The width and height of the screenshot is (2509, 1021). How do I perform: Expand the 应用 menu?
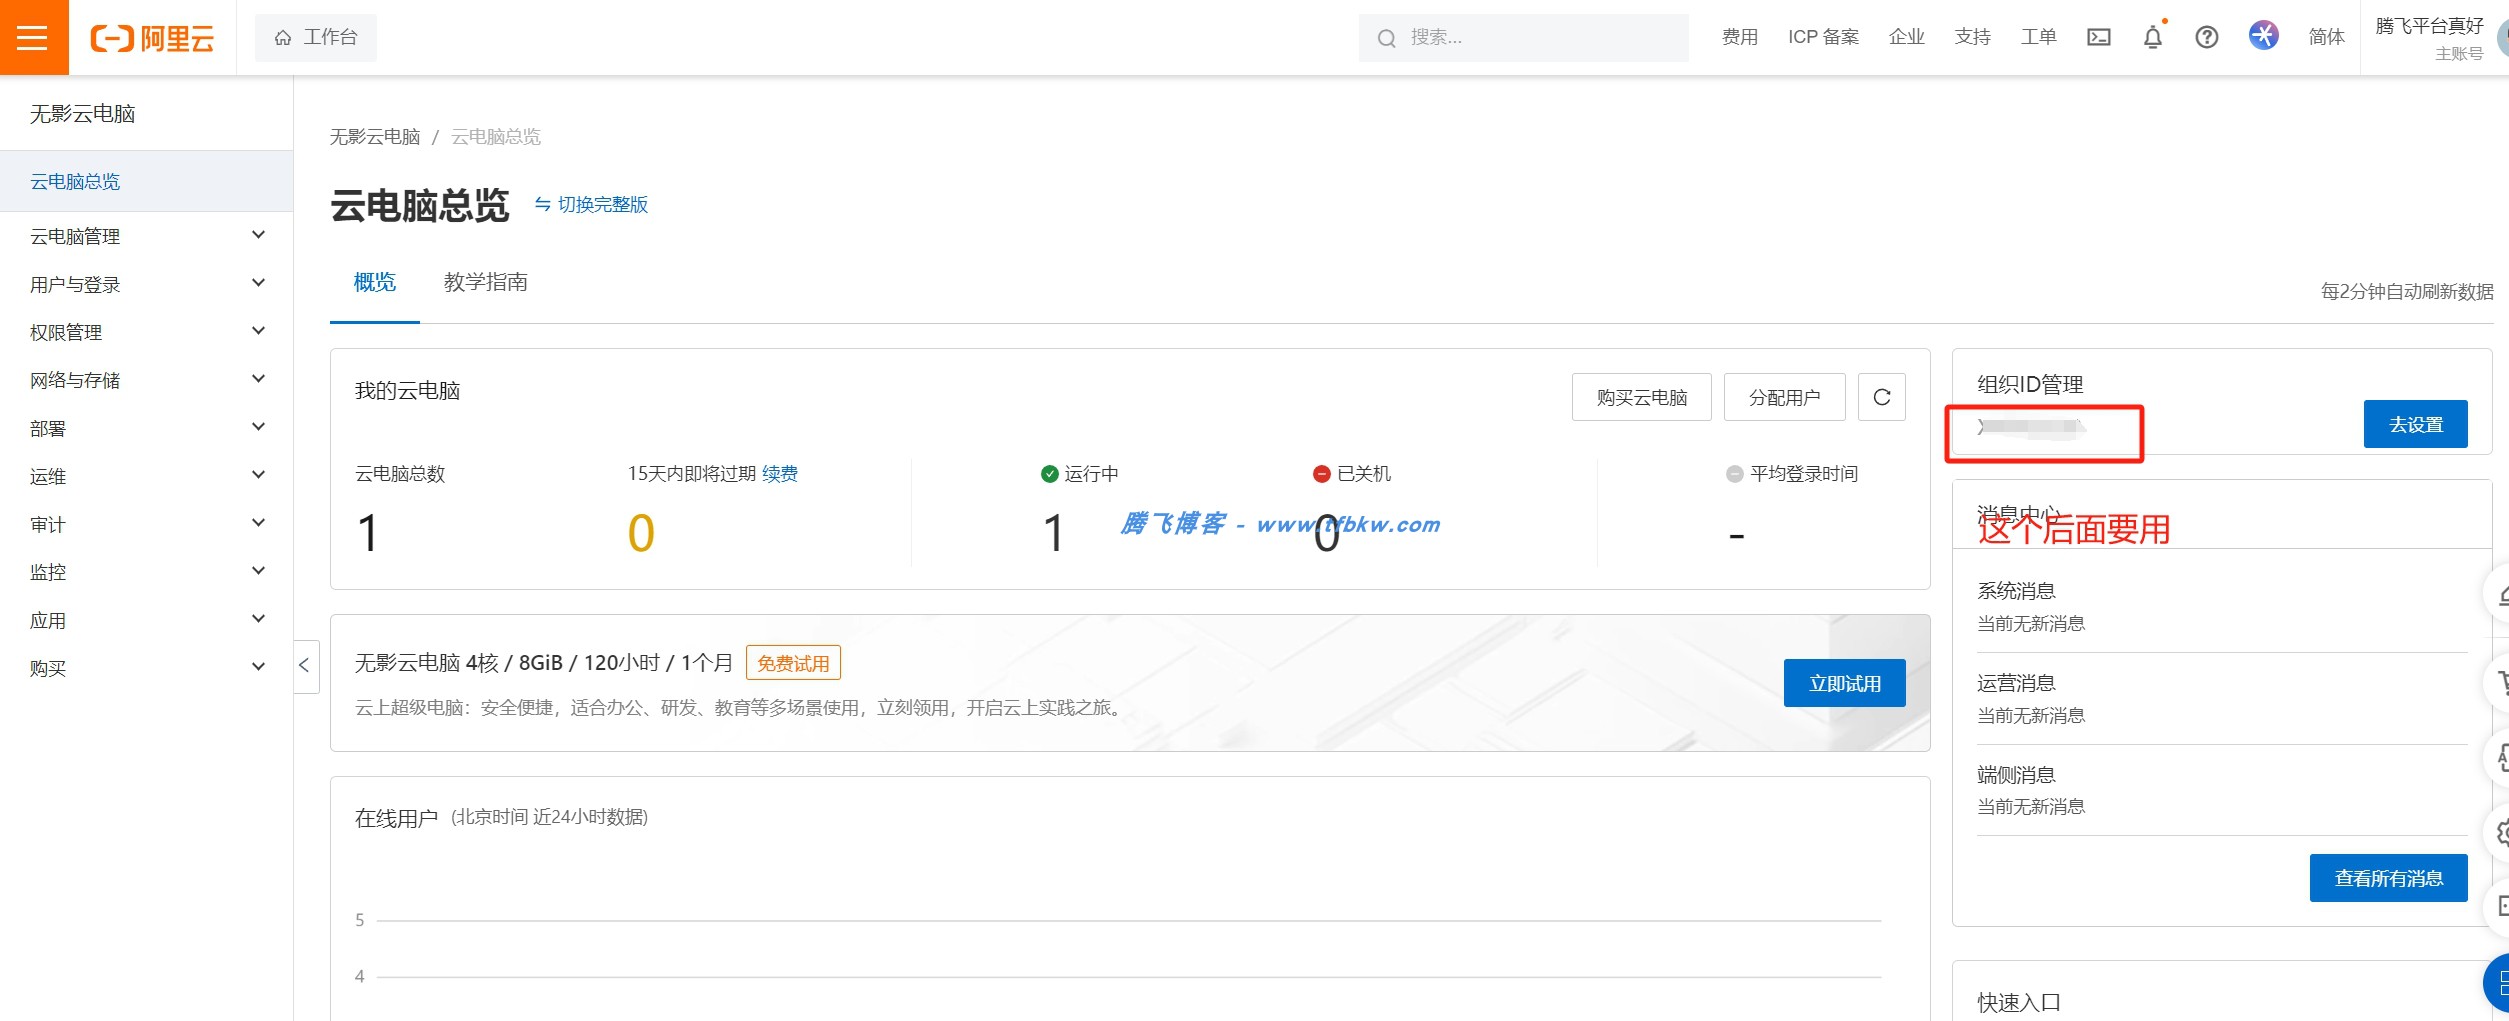pyautogui.click(x=147, y=620)
